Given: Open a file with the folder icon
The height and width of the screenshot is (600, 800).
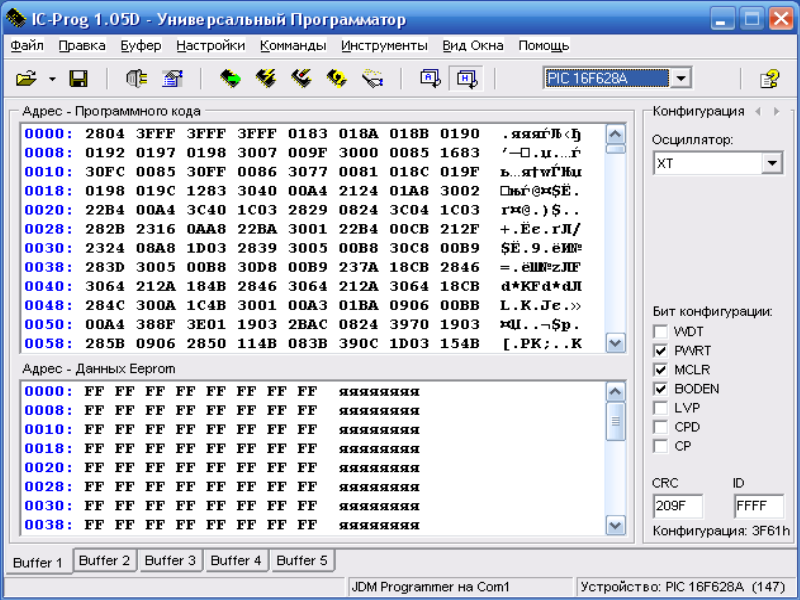Looking at the screenshot, I should (x=27, y=79).
